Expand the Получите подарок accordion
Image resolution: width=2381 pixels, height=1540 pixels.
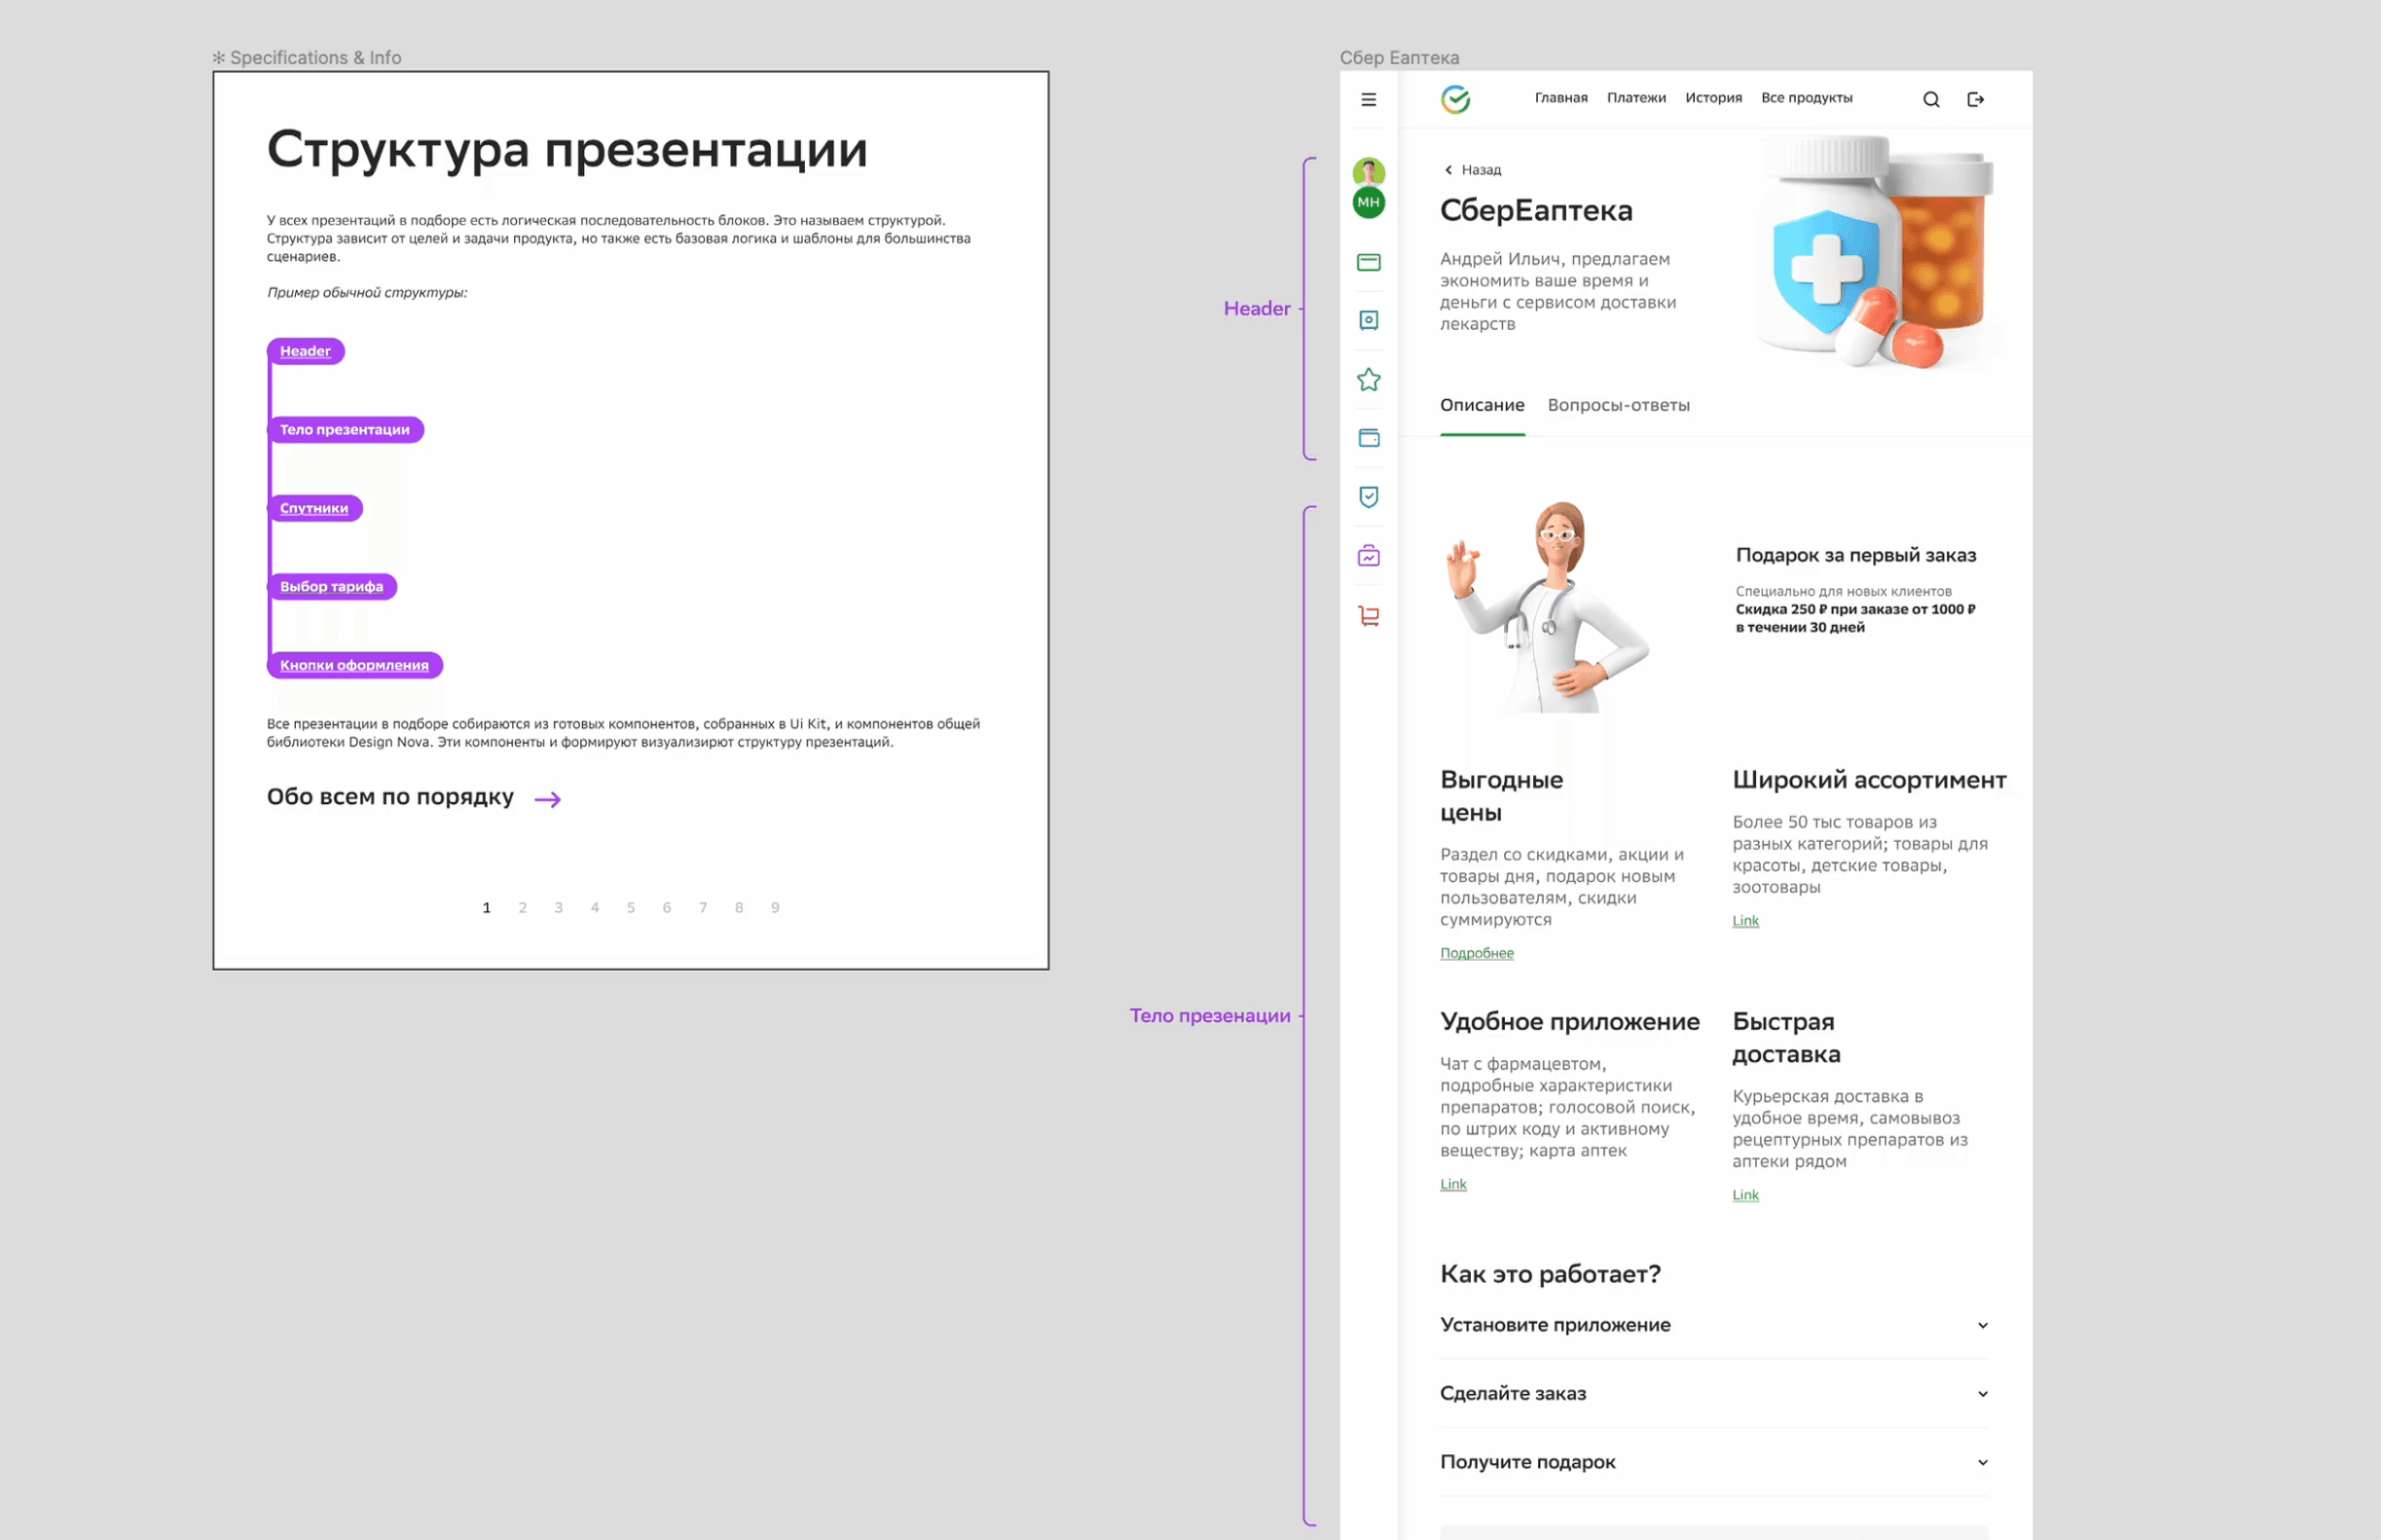pos(1713,1462)
